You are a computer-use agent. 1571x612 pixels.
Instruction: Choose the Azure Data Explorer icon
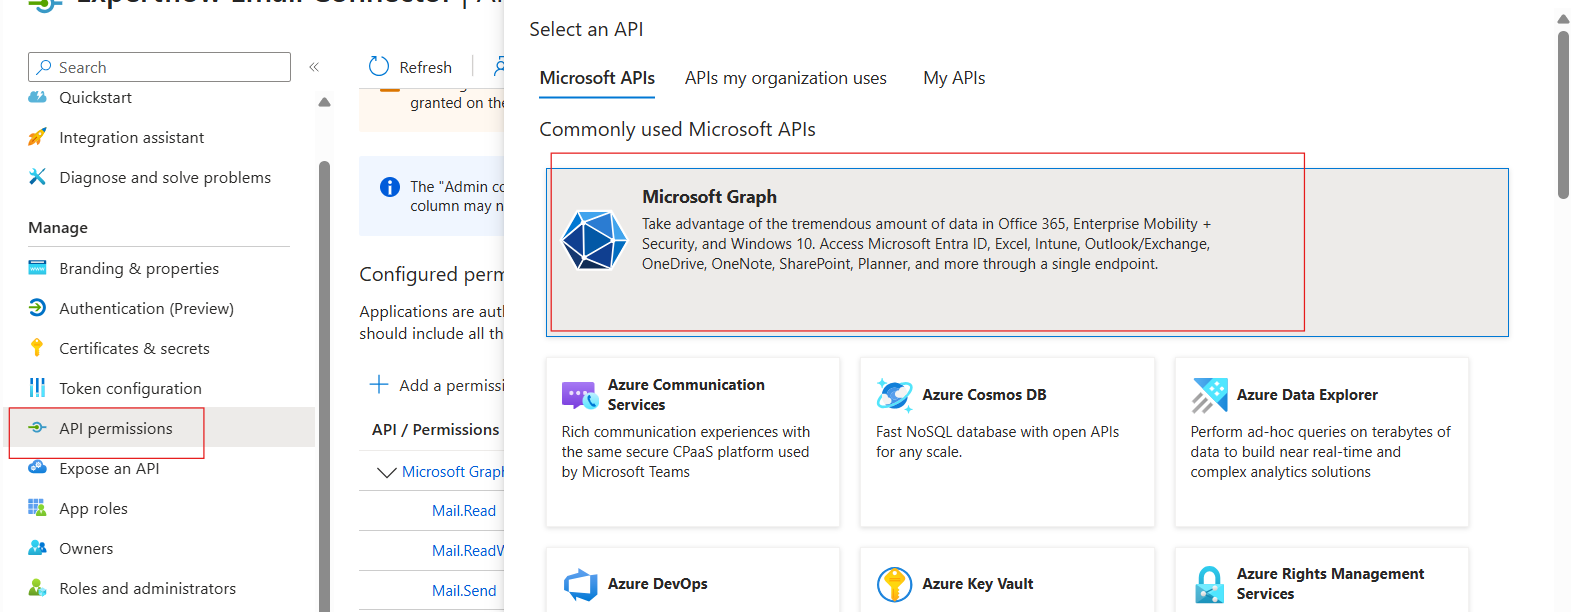(x=1209, y=395)
